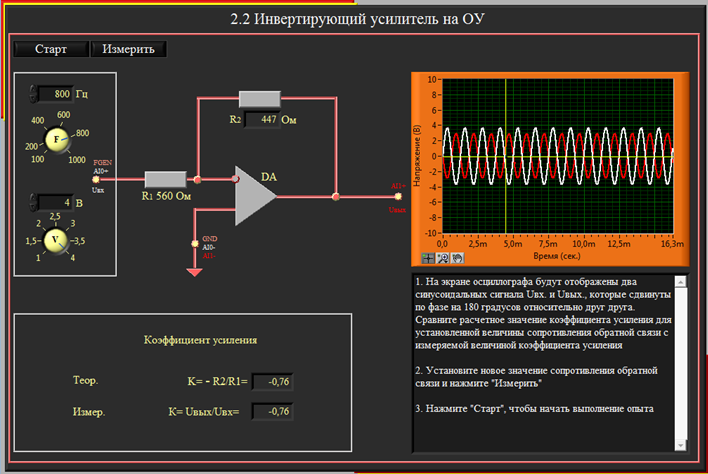Click the voltage knob V
This screenshot has height=474, width=708.
56,240
